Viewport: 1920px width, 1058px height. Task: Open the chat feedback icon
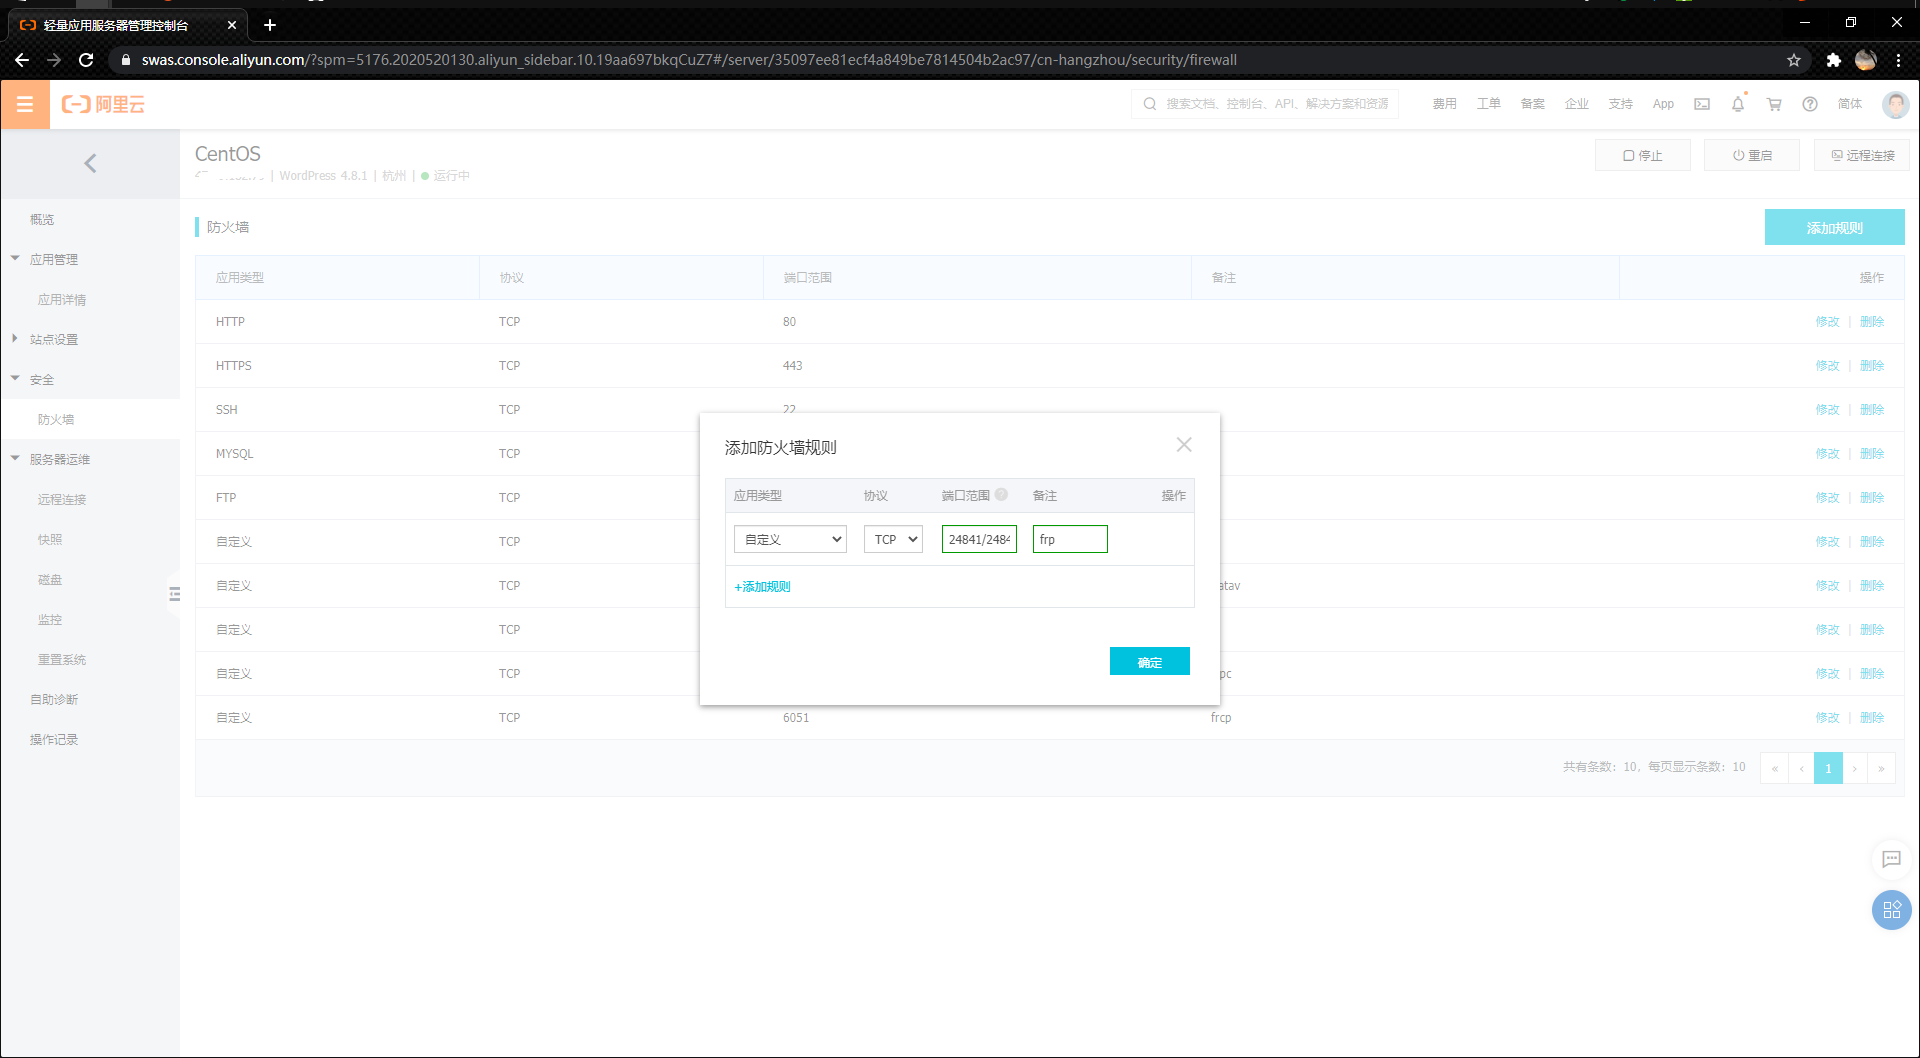[x=1891, y=859]
